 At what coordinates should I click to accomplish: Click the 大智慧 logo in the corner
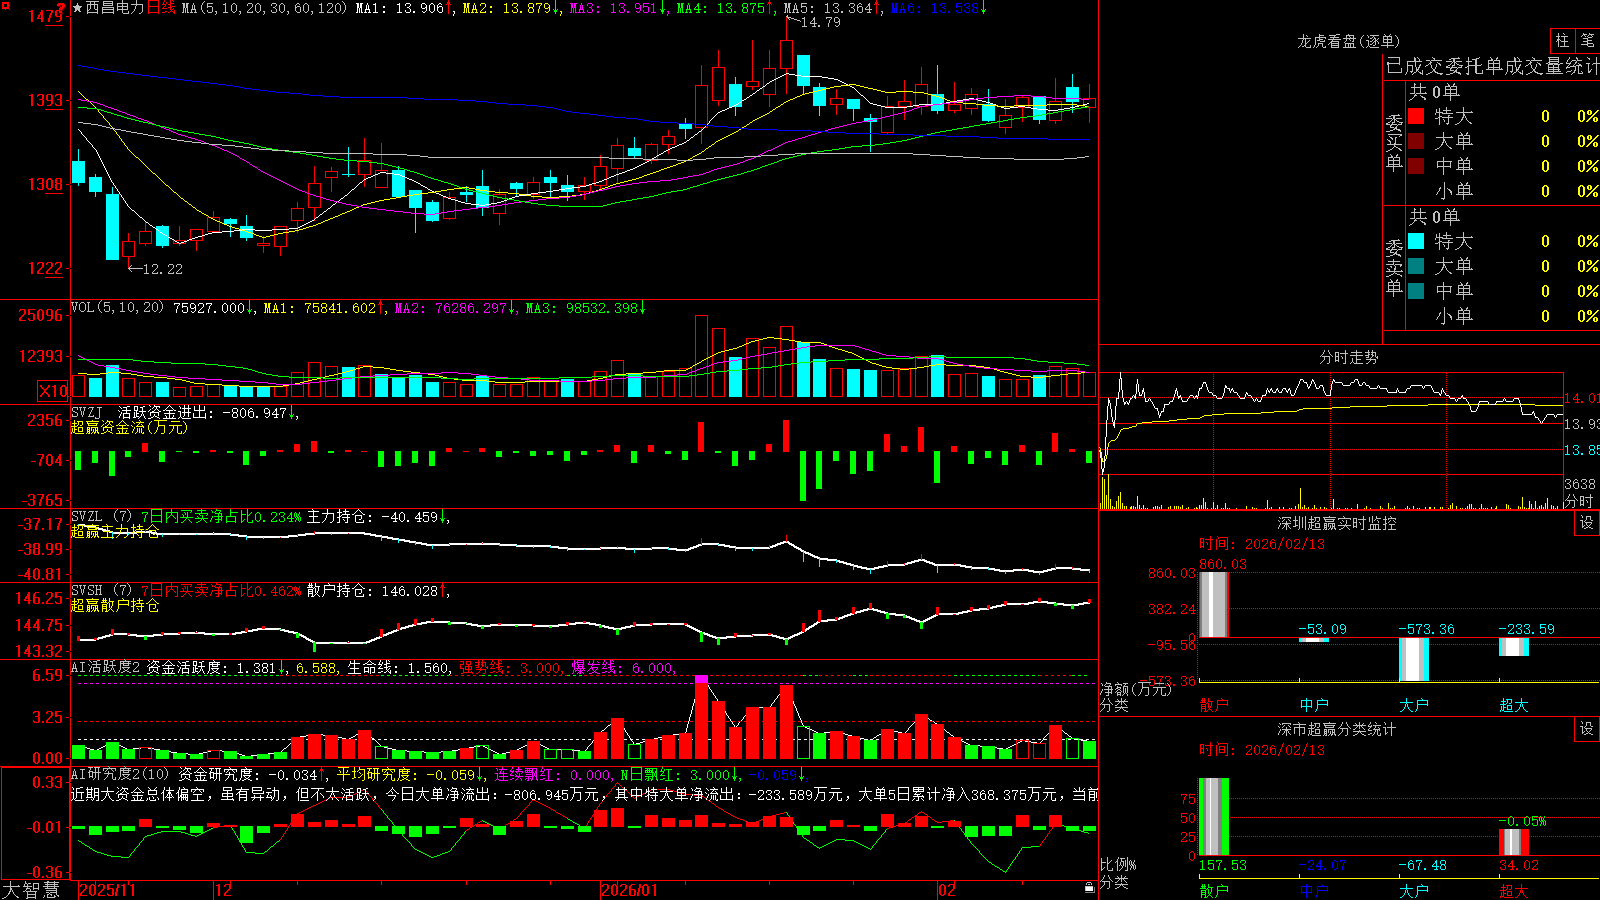31,889
